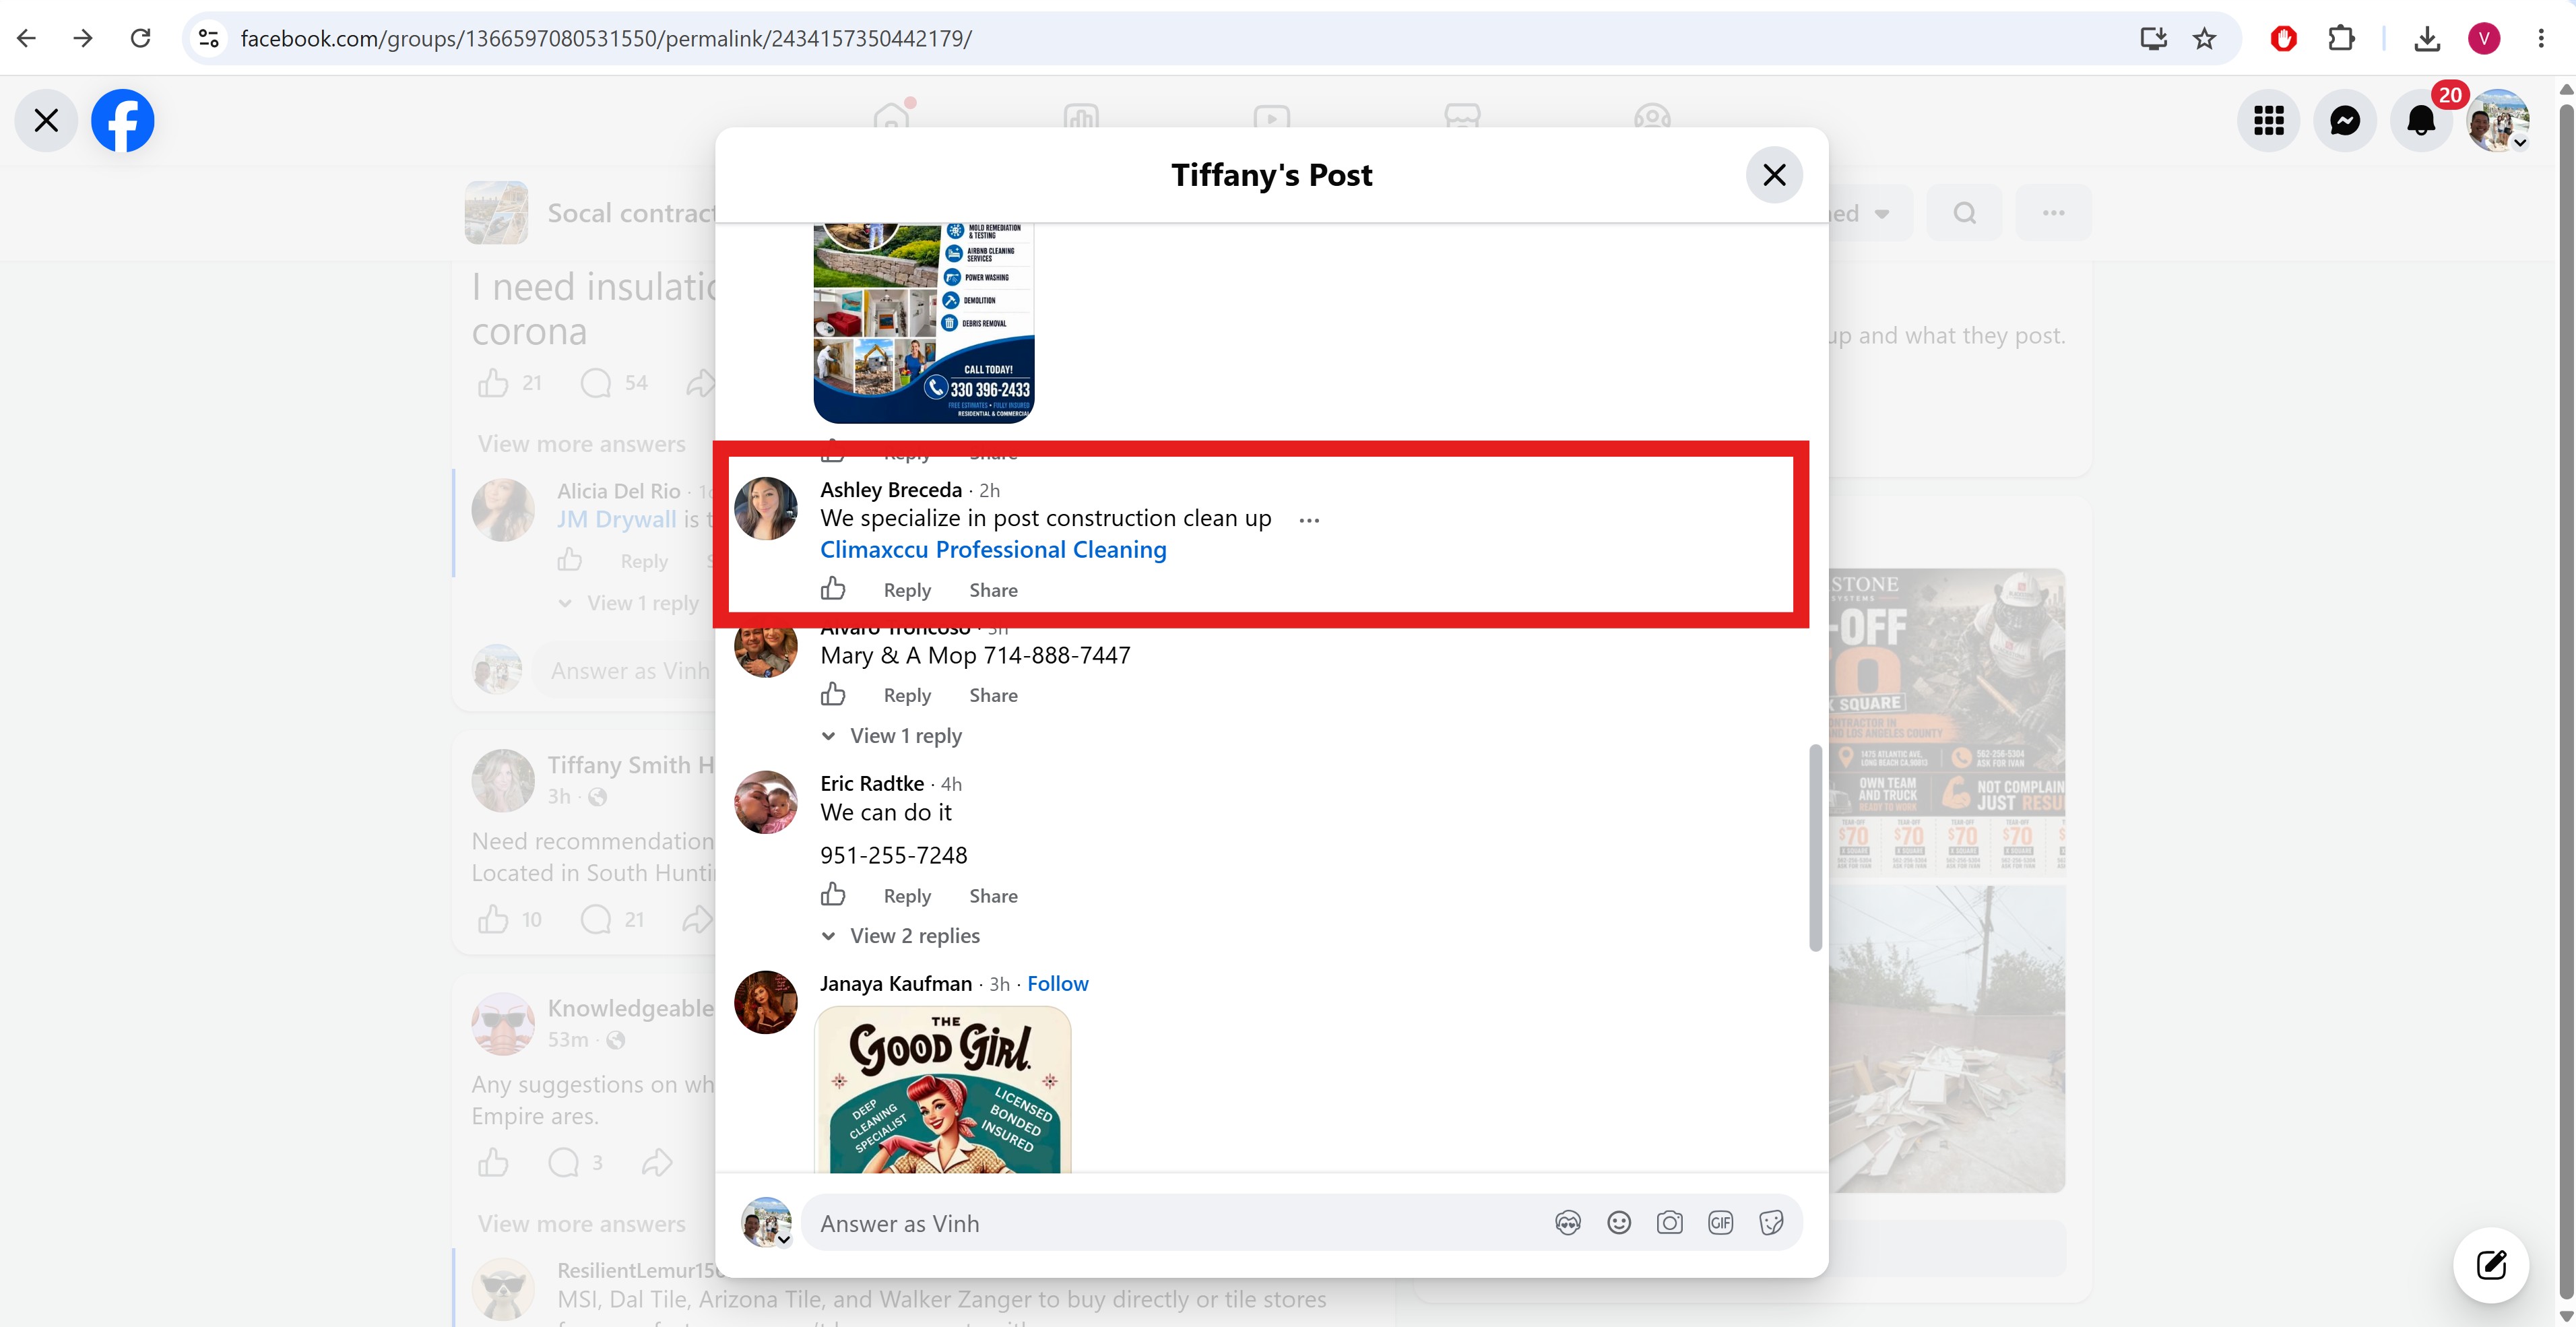Viewport: 2576px width, 1327px height.
Task: Share the Mary & A Mop comment
Action: pyautogui.click(x=993, y=695)
